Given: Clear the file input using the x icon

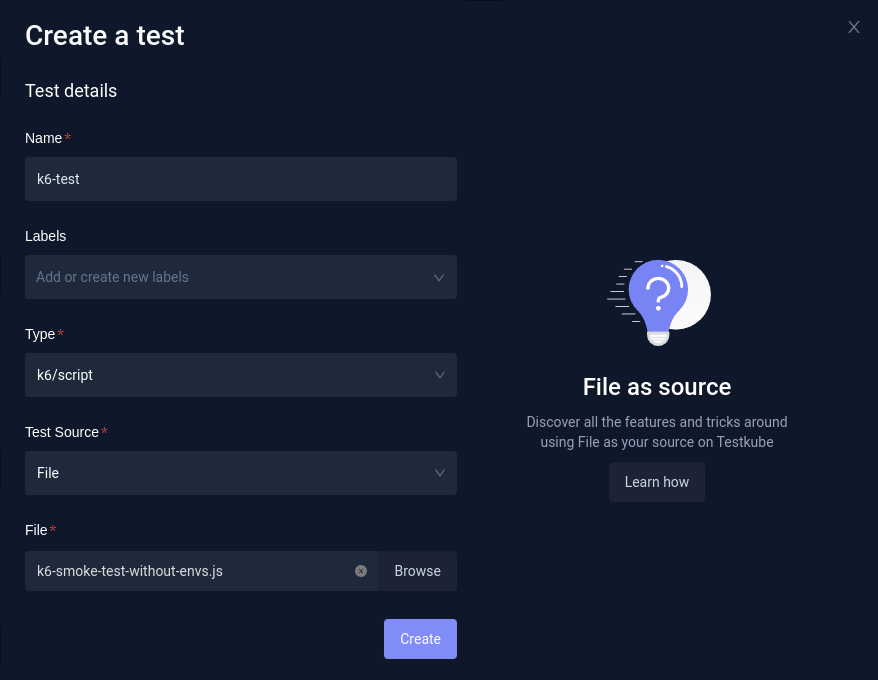Looking at the screenshot, I should pos(361,570).
